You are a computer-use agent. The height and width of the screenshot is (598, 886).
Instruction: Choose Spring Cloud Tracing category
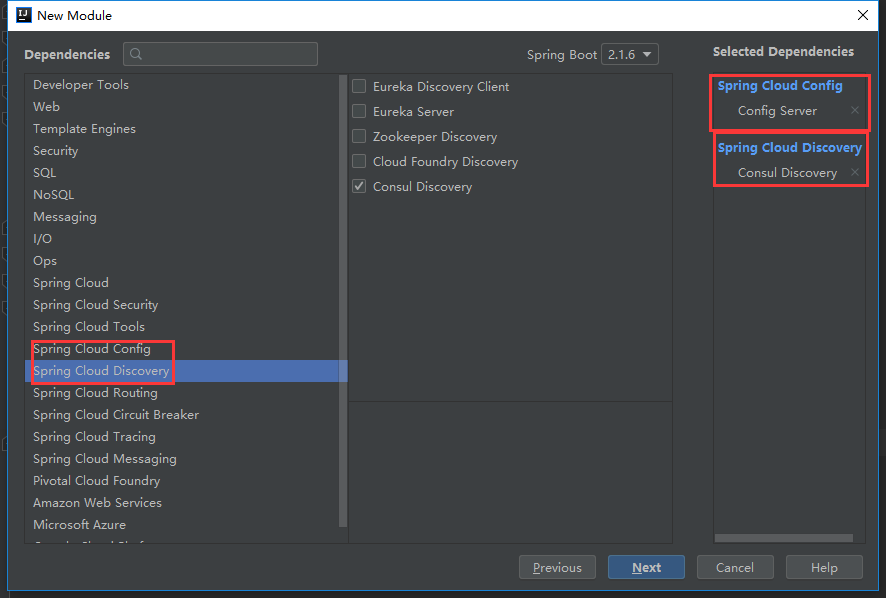(x=181, y=437)
